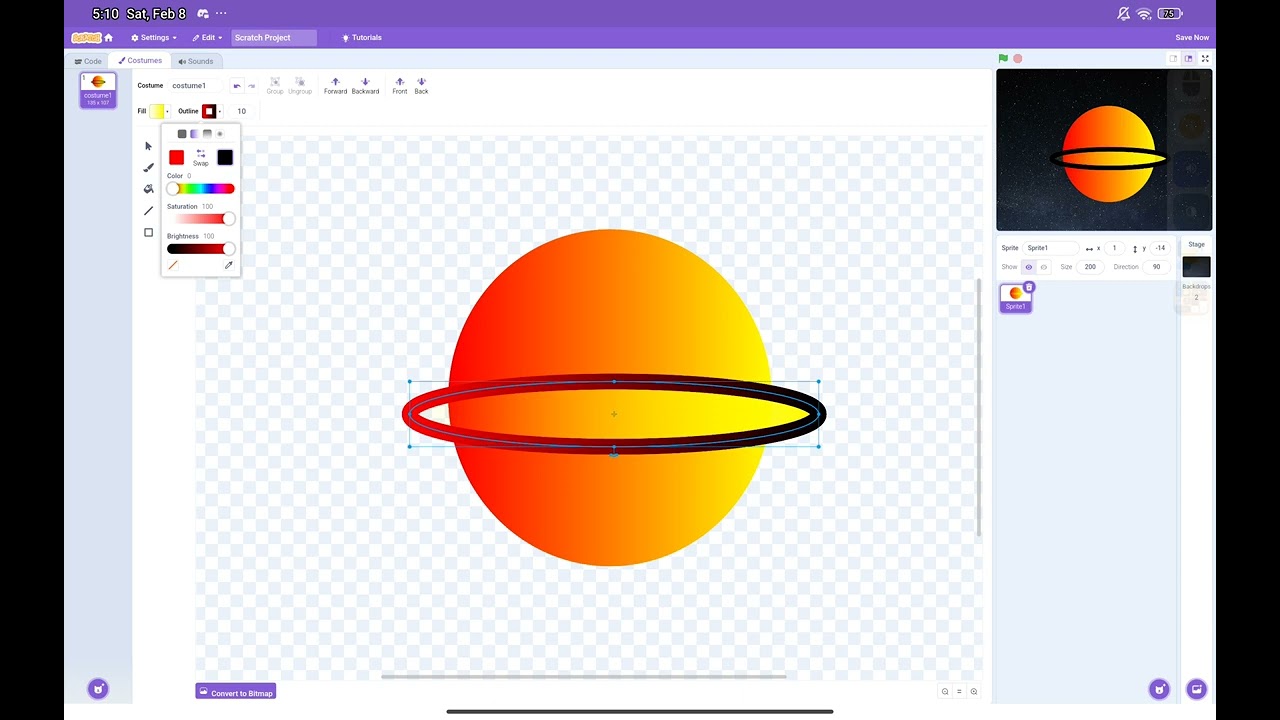The width and height of the screenshot is (1280, 720).
Task: Move shape Forward one layer
Action: 335,86
